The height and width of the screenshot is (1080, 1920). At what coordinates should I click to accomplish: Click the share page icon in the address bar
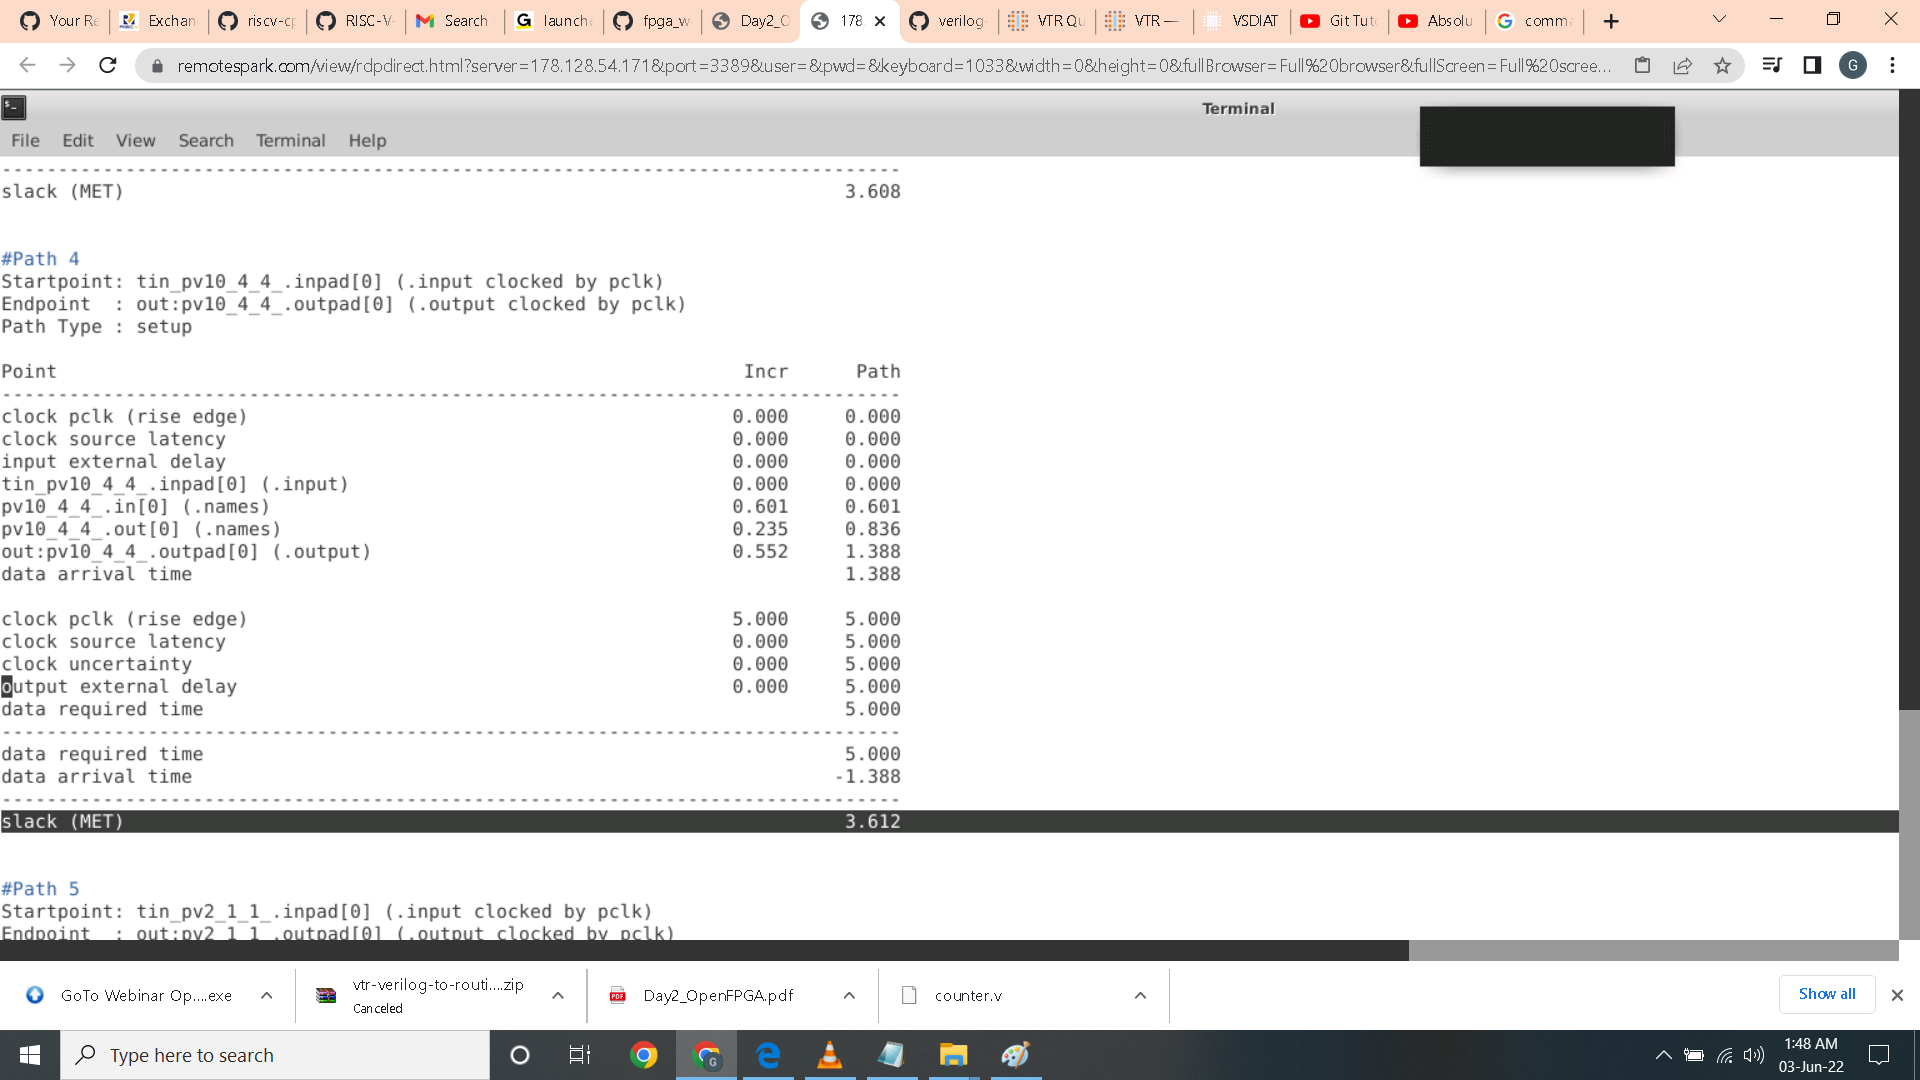[x=1682, y=66]
